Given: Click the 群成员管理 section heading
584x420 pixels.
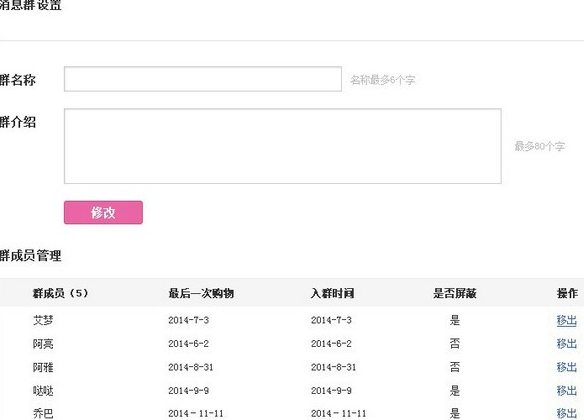Looking at the screenshot, I should point(31,256).
